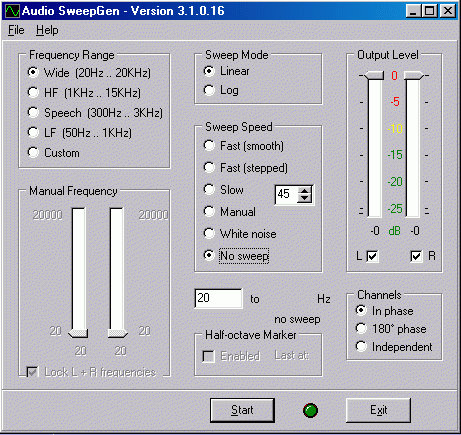Click the Start button
461x435 pixels.
[242, 410]
